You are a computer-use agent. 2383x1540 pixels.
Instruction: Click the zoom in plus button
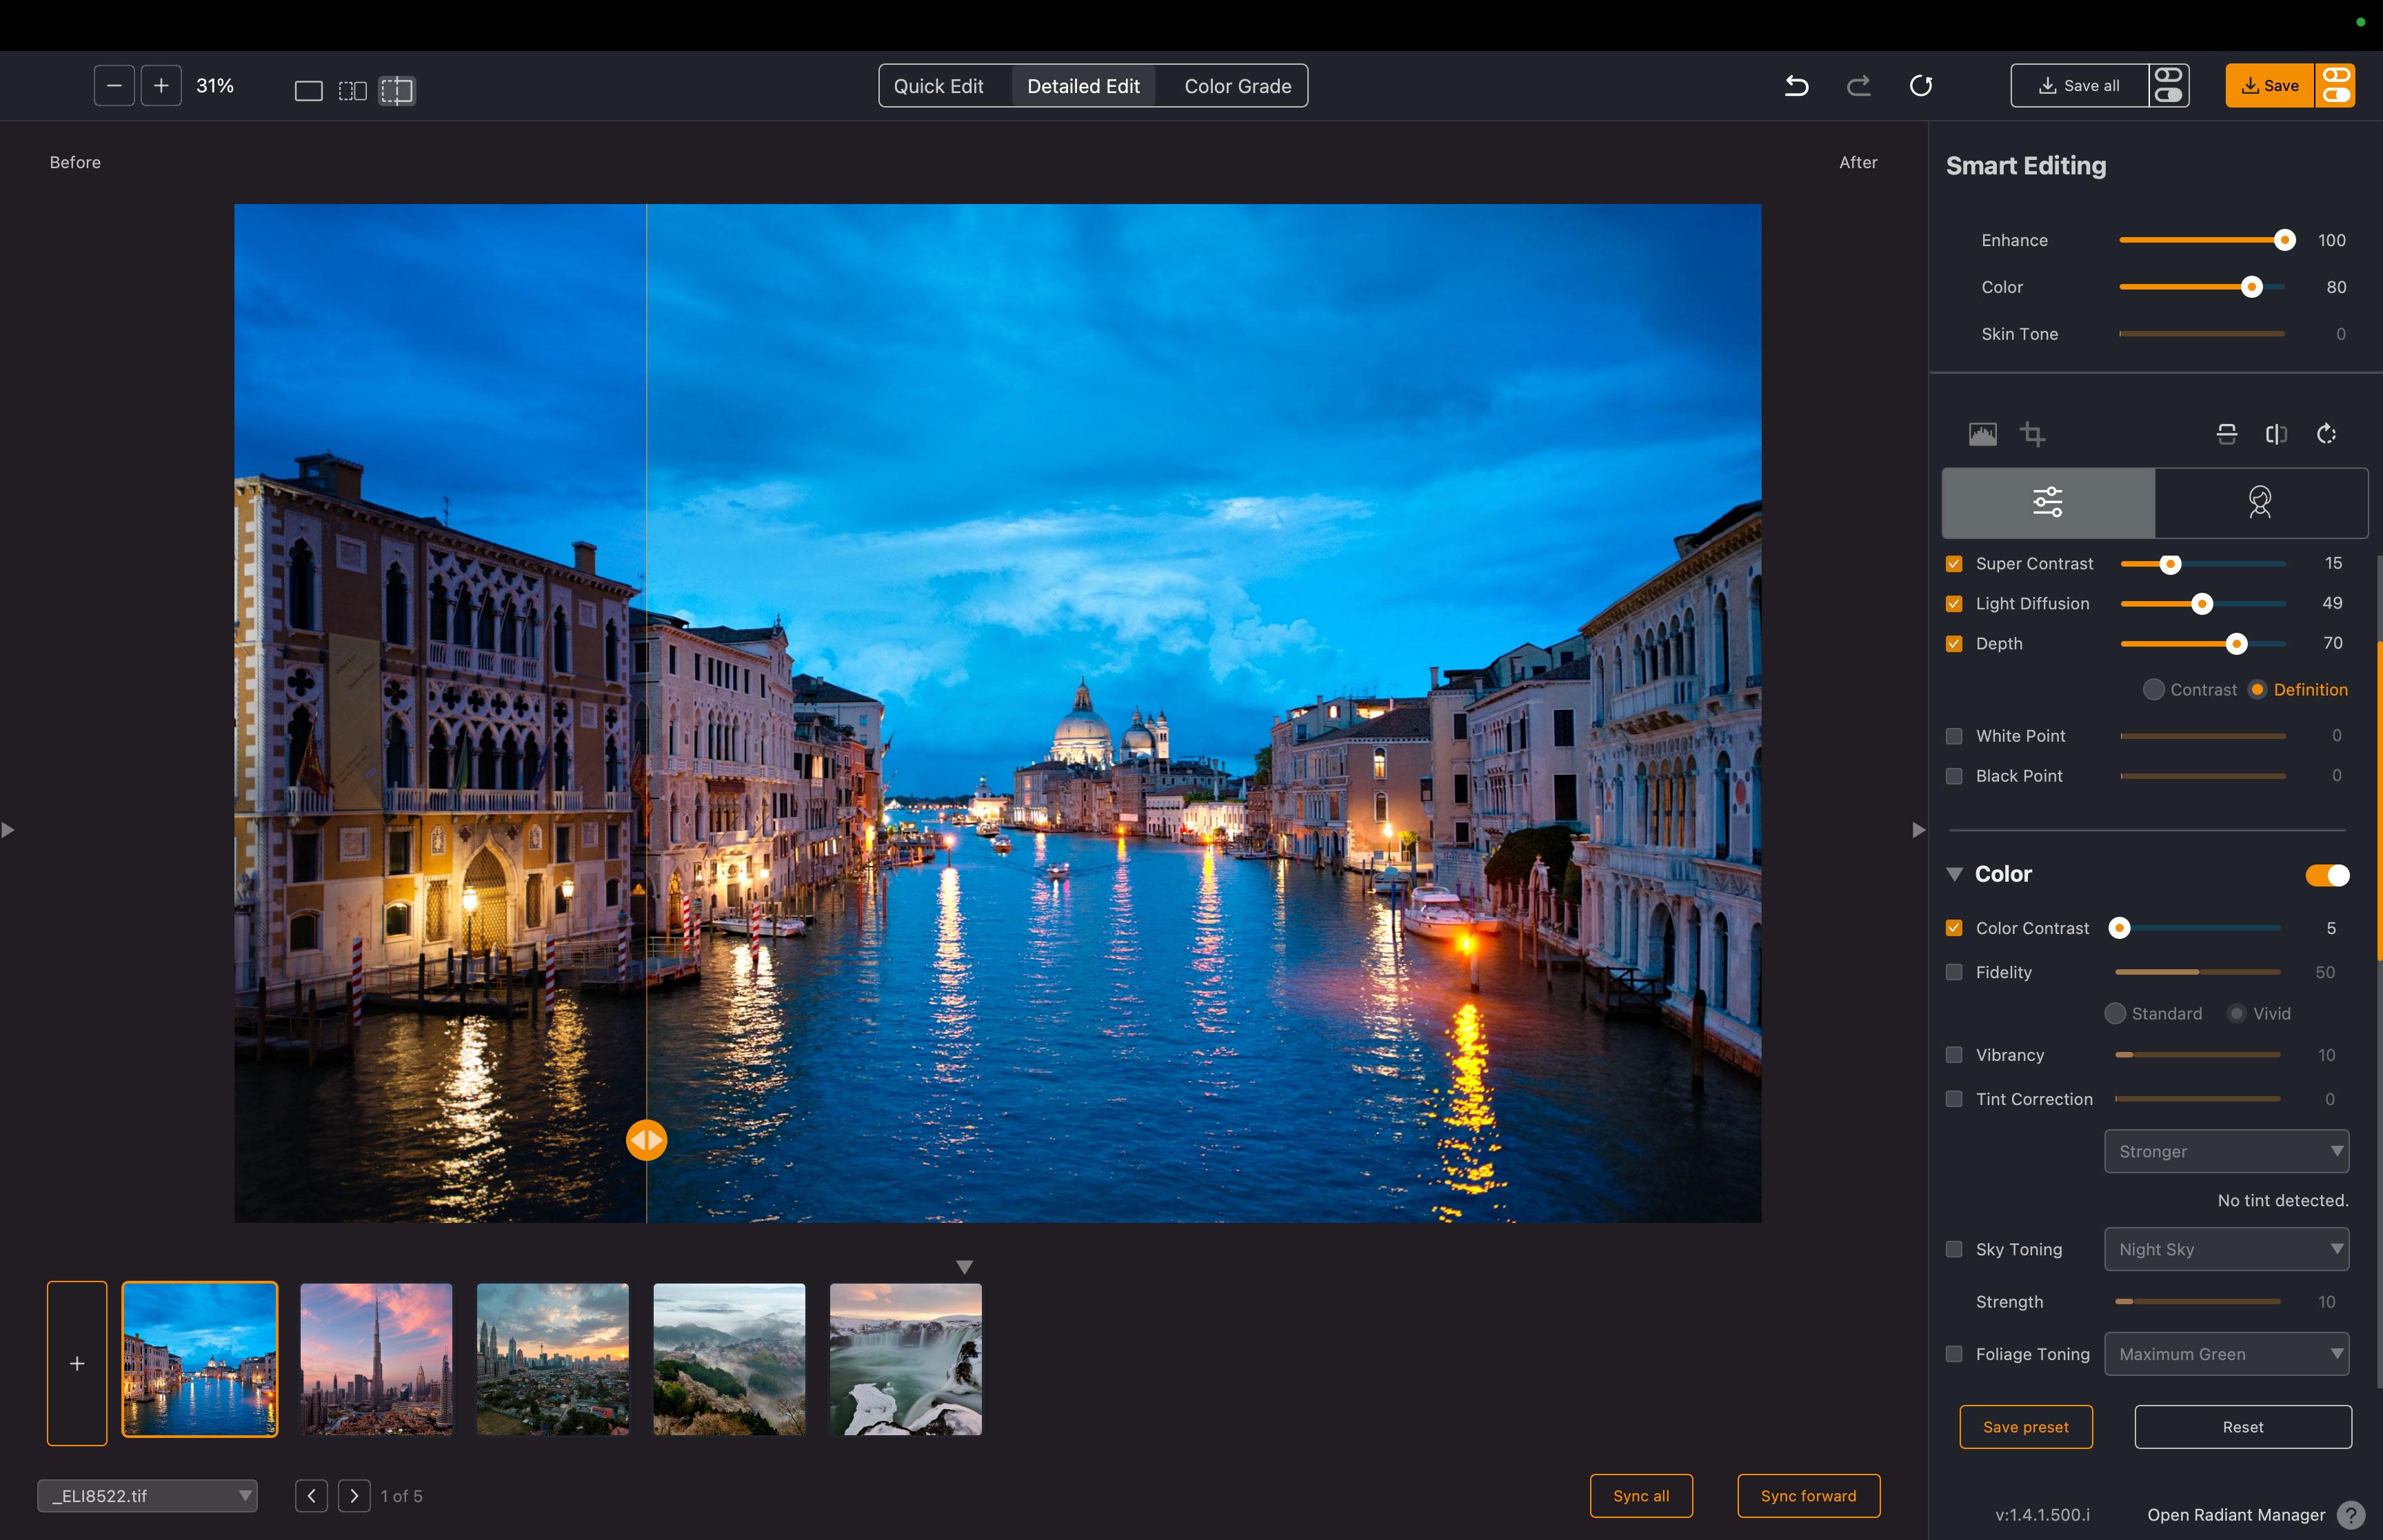coord(161,86)
